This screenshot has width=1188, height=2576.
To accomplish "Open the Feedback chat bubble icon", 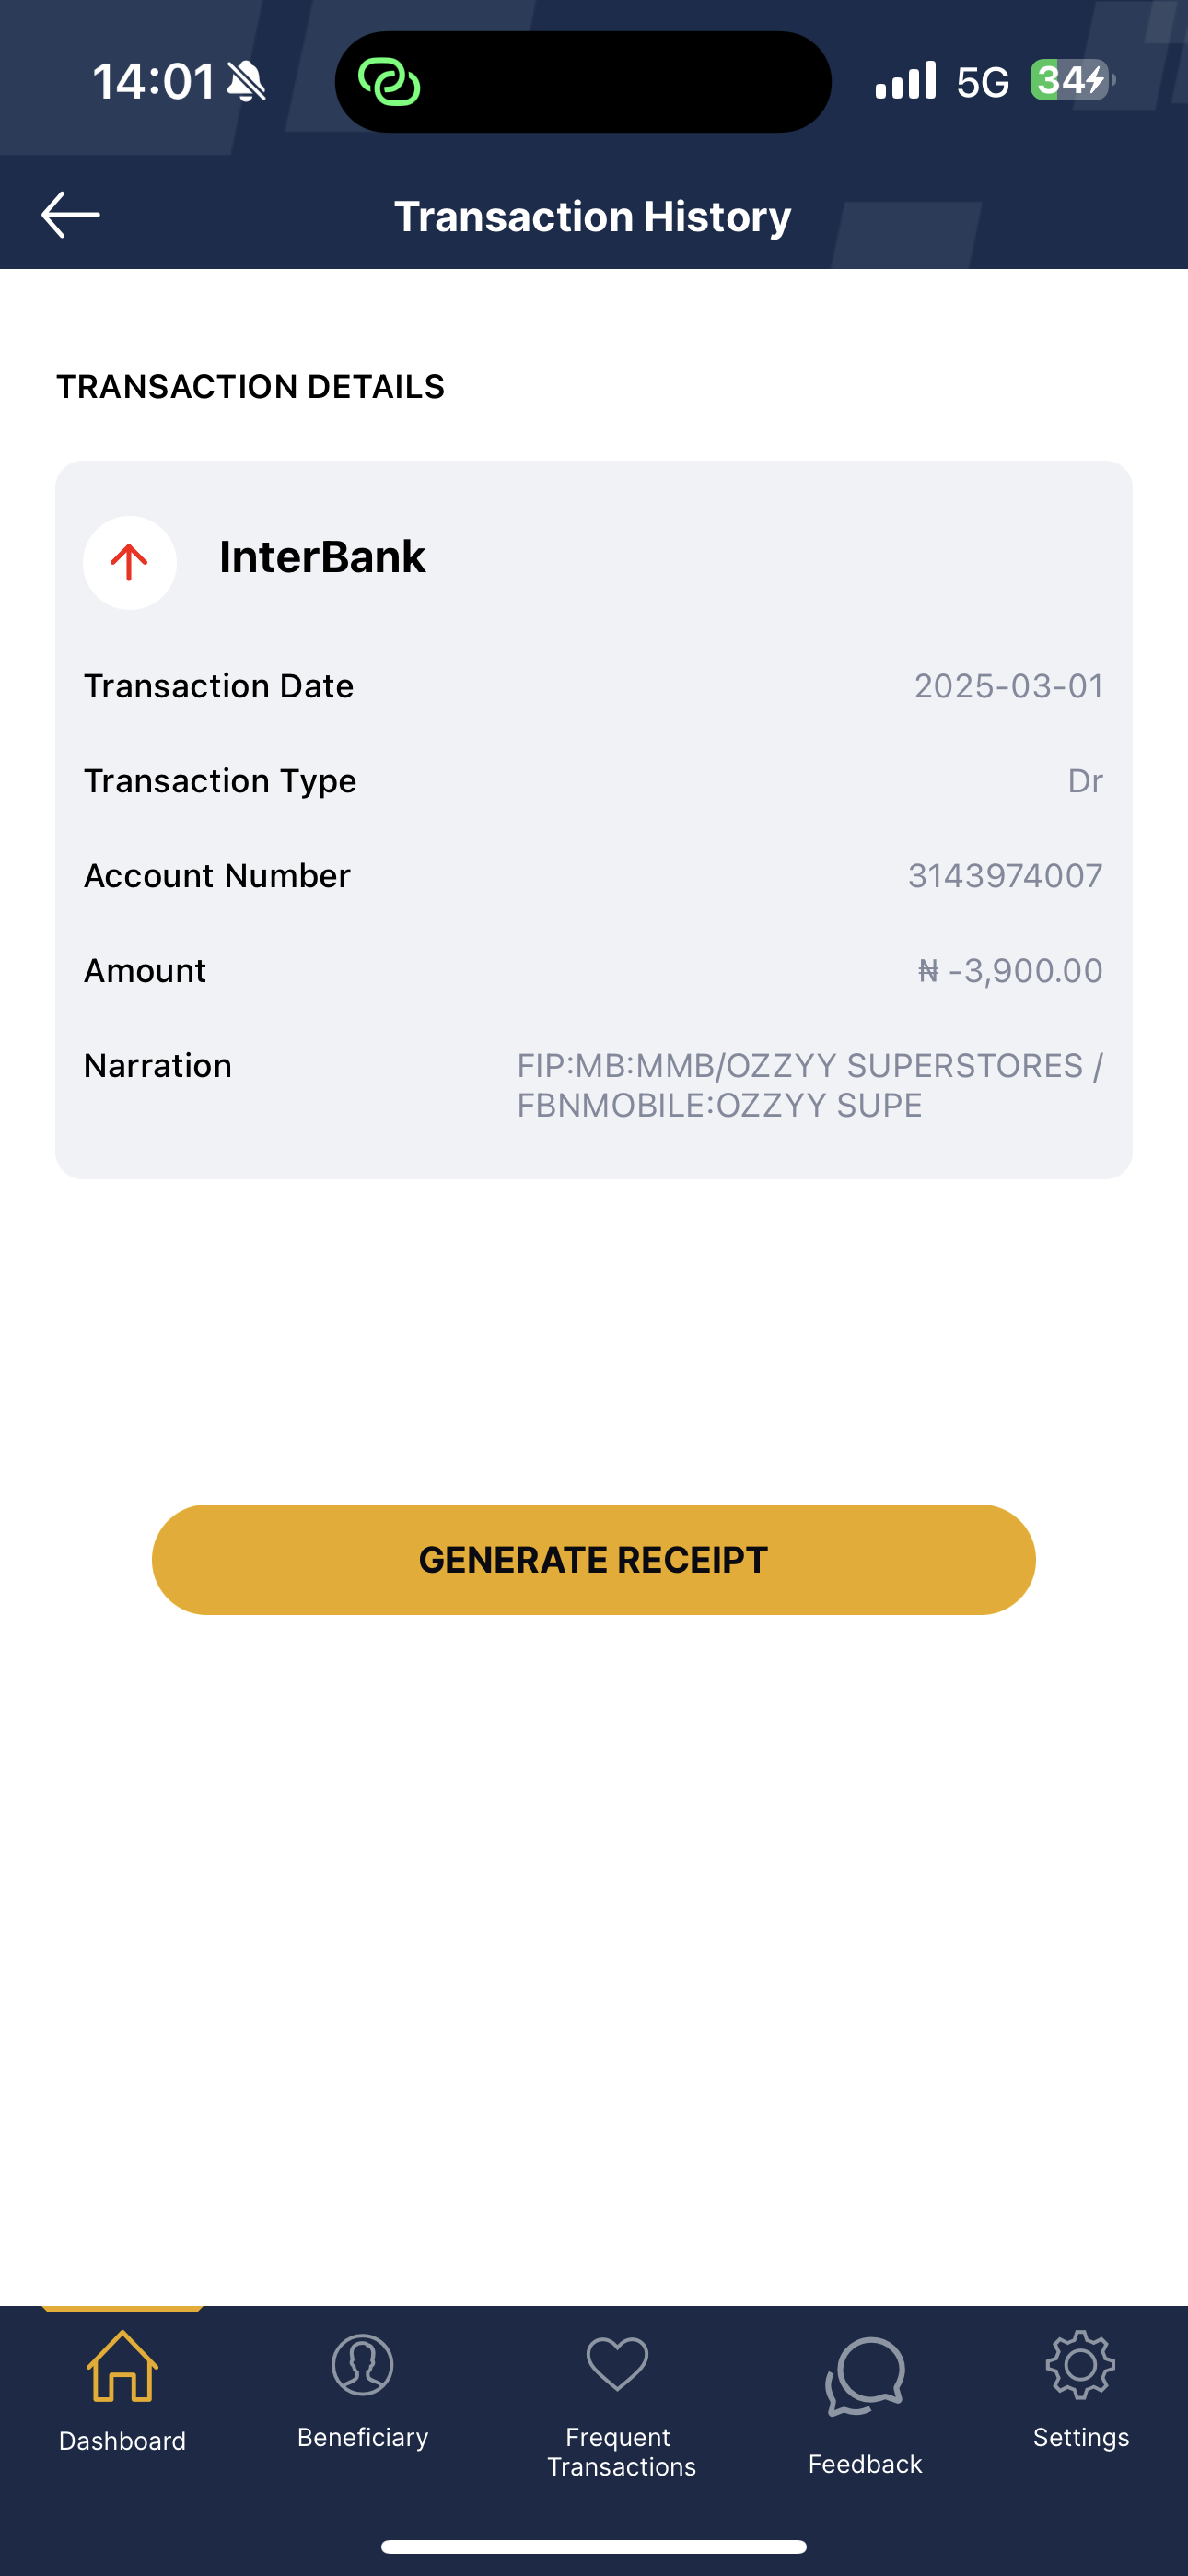I will pos(865,2376).
